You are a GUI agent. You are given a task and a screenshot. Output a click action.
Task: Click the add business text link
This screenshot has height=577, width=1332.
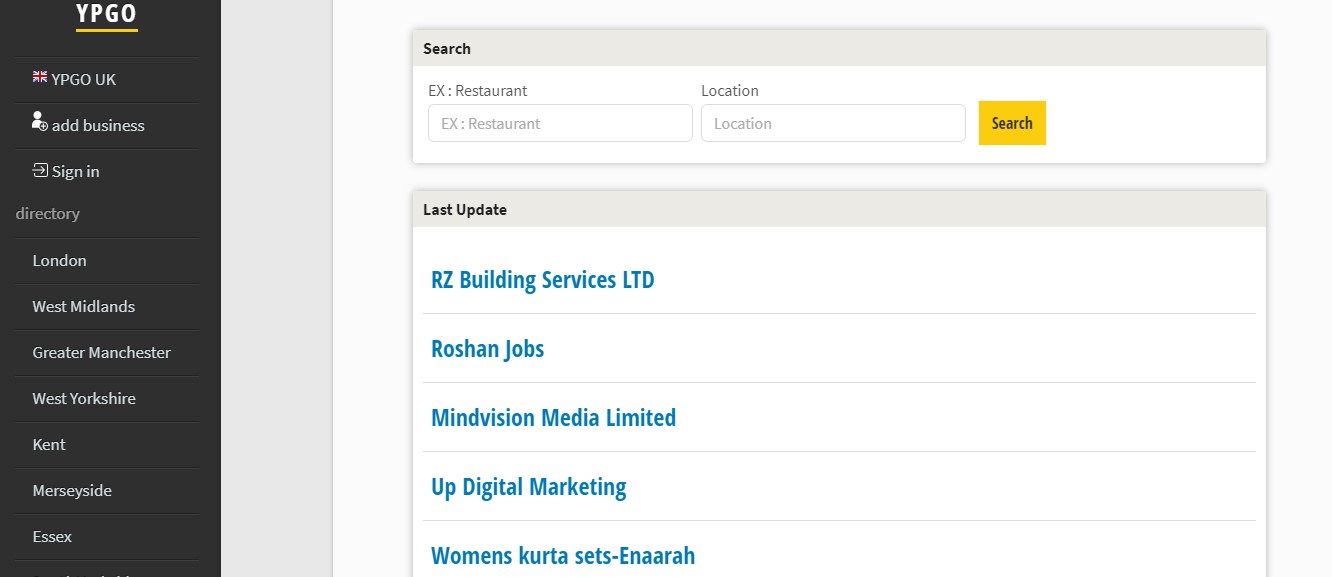click(x=98, y=125)
